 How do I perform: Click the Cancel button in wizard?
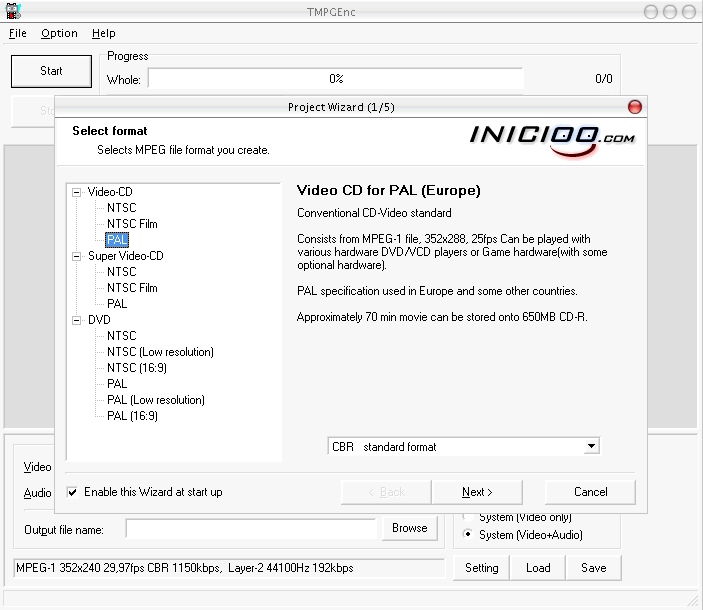click(x=590, y=492)
